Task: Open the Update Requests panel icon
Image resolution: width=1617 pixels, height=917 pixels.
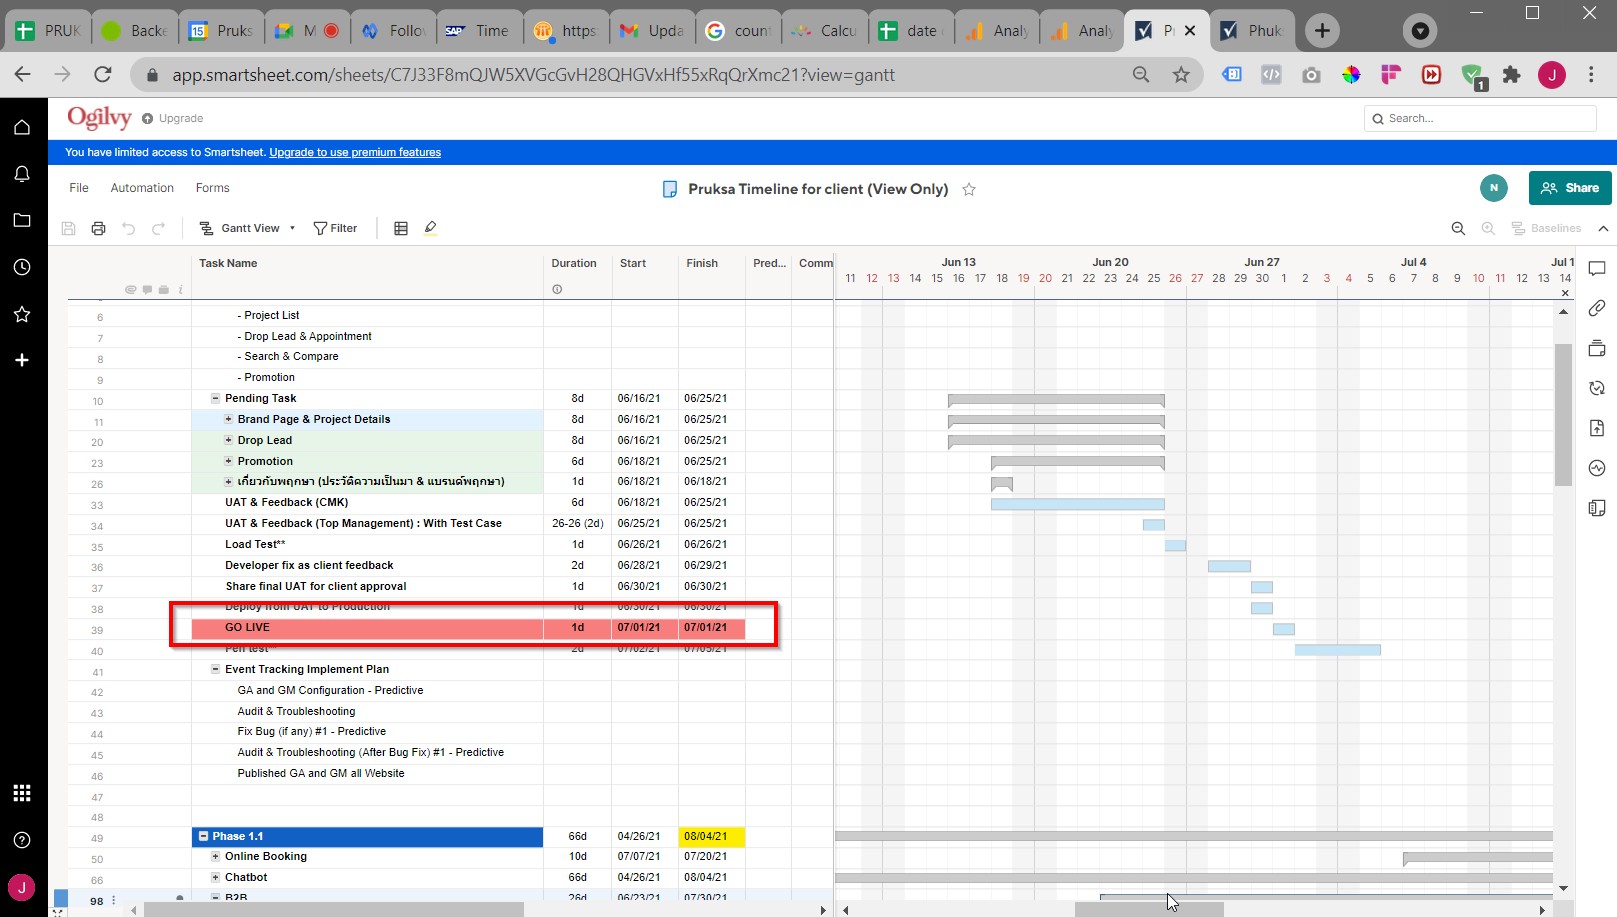Action: tap(1597, 388)
